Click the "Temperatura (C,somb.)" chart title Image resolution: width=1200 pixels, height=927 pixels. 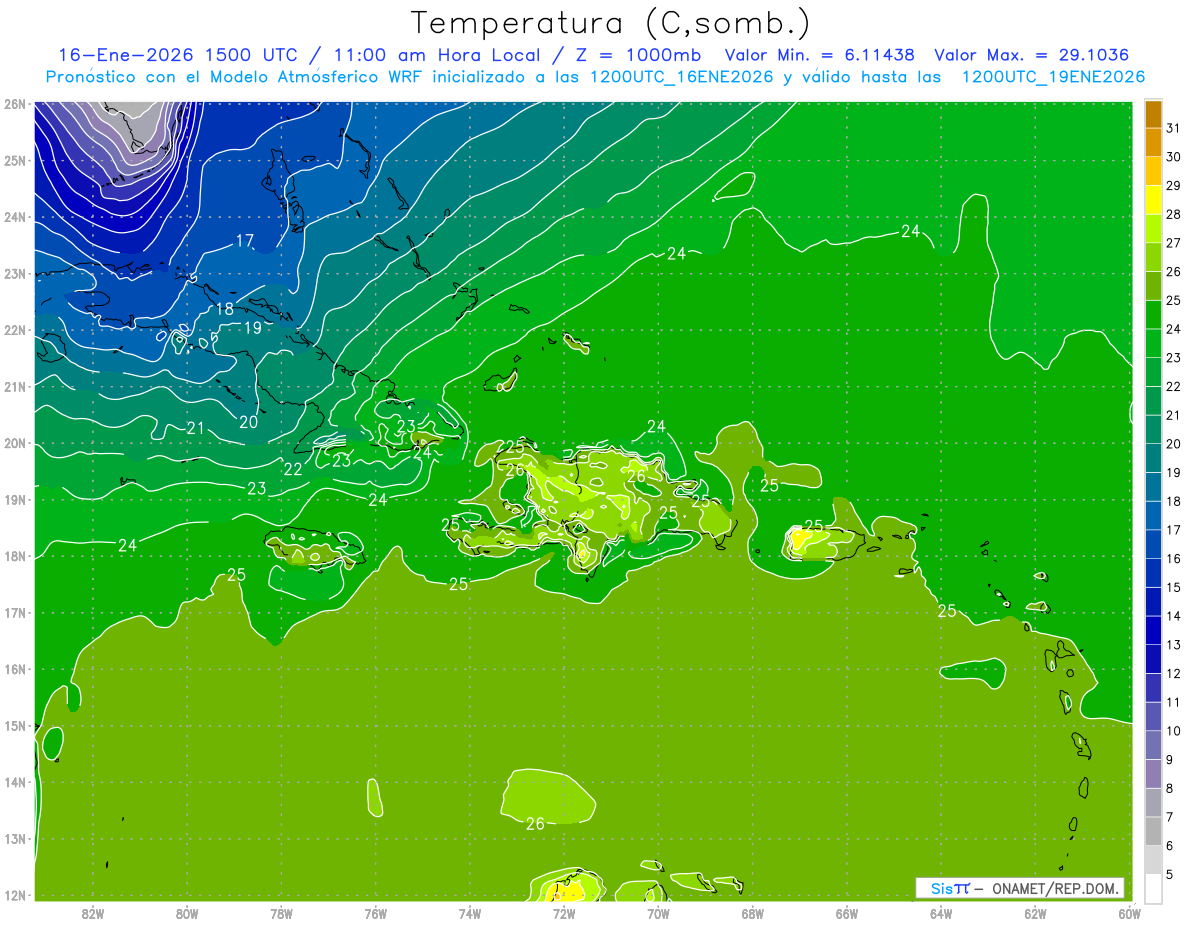(611, 23)
